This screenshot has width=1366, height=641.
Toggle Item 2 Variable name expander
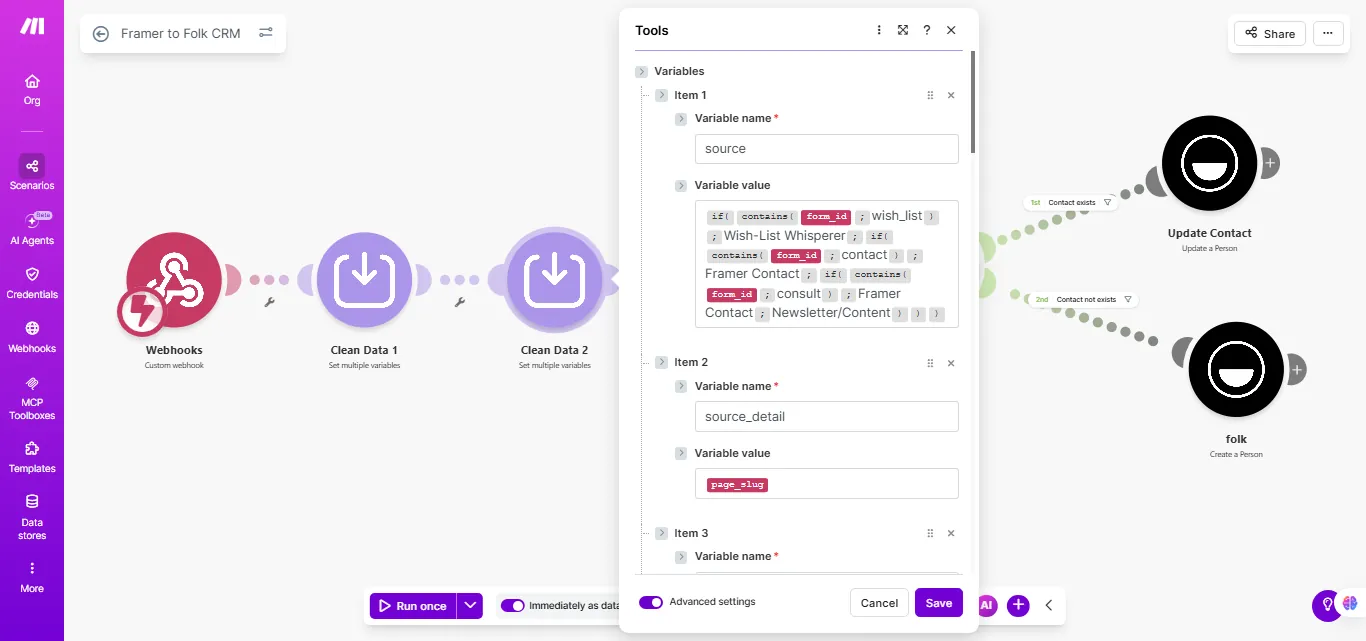tap(681, 387)
